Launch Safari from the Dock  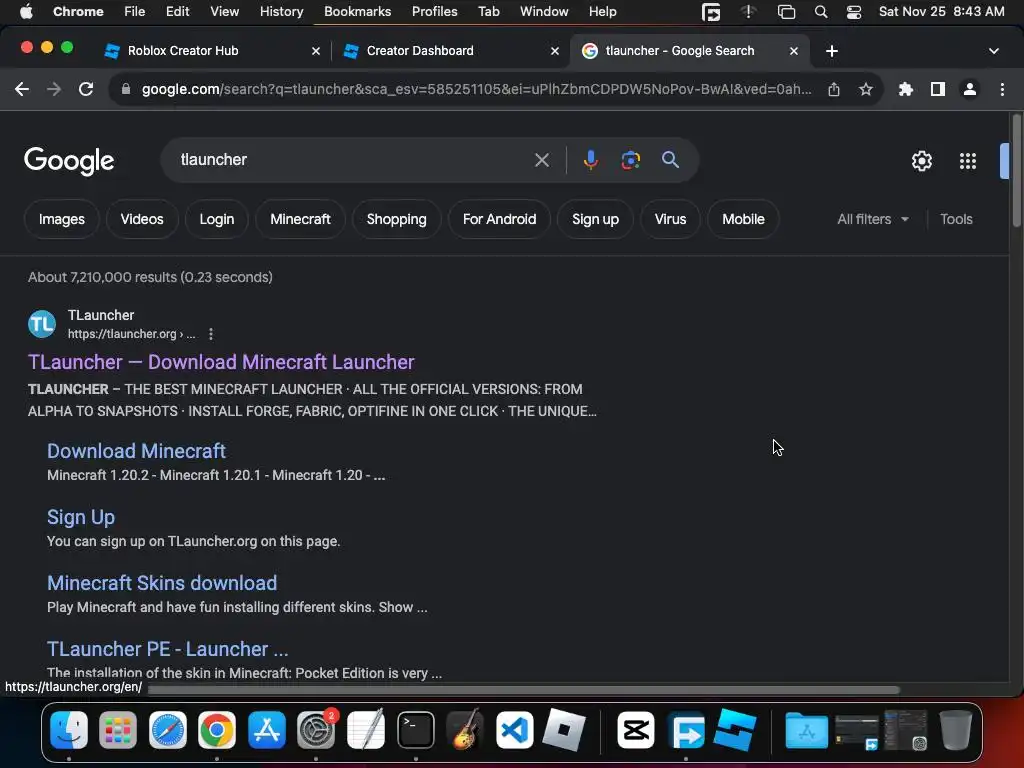tap(168, 729)
